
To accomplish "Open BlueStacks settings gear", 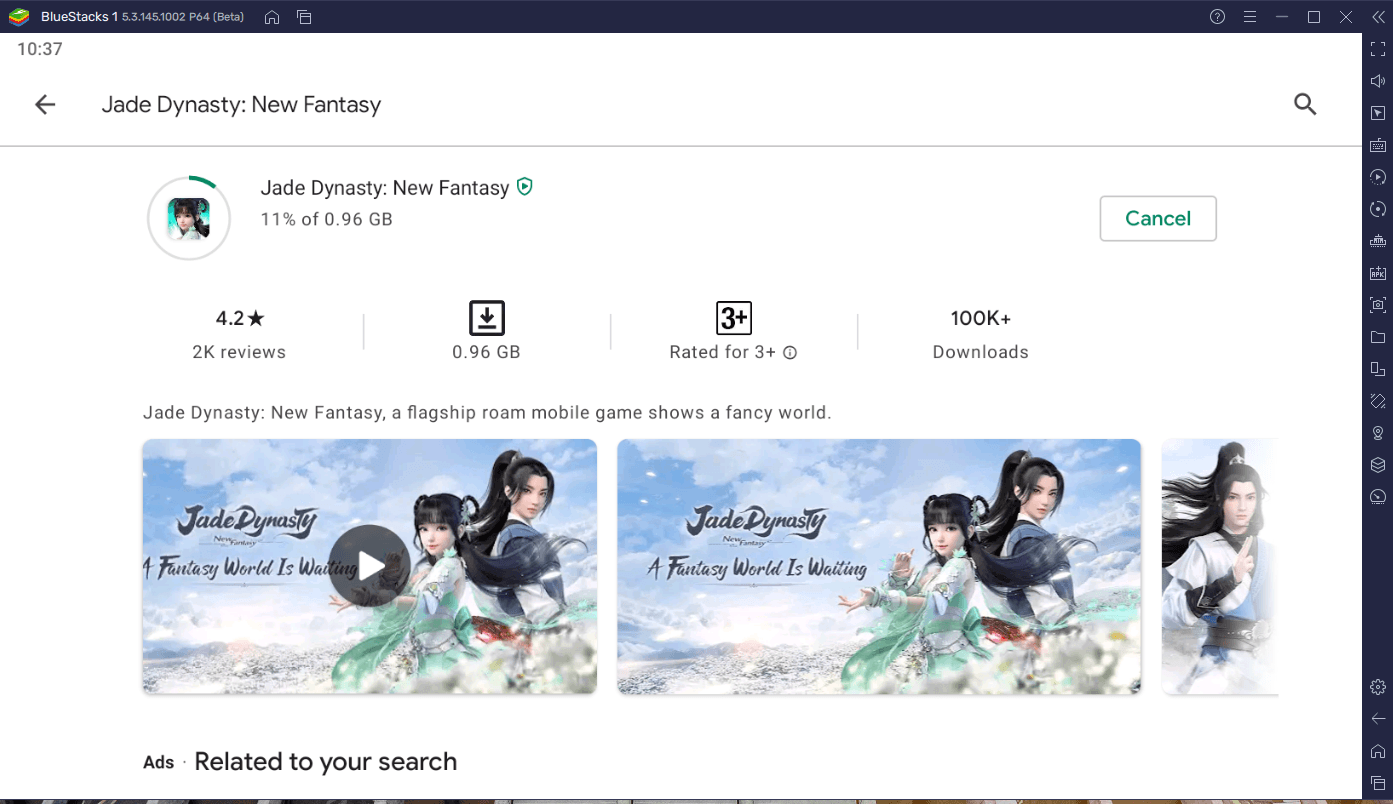I will (x=1378, y=687).
